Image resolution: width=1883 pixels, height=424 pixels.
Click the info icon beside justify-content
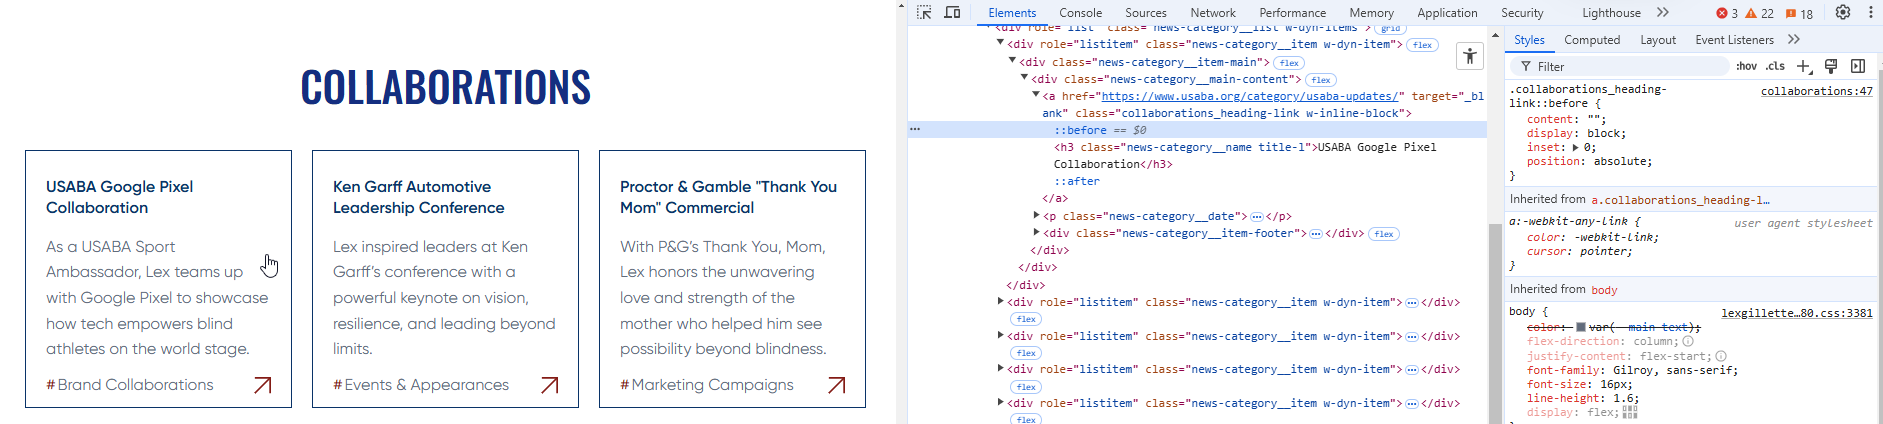[x=1721, y=356]
